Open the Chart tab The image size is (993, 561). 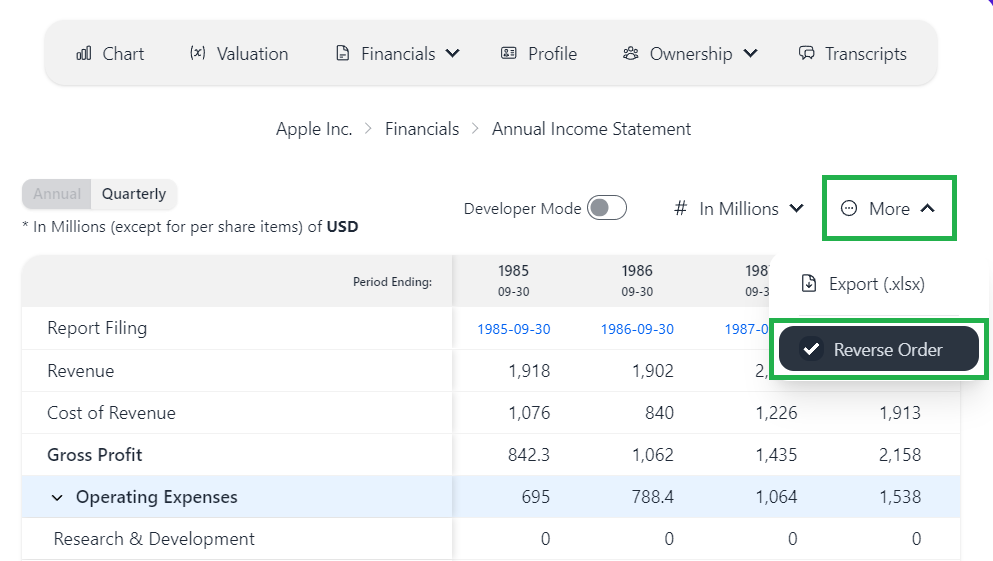110,54
